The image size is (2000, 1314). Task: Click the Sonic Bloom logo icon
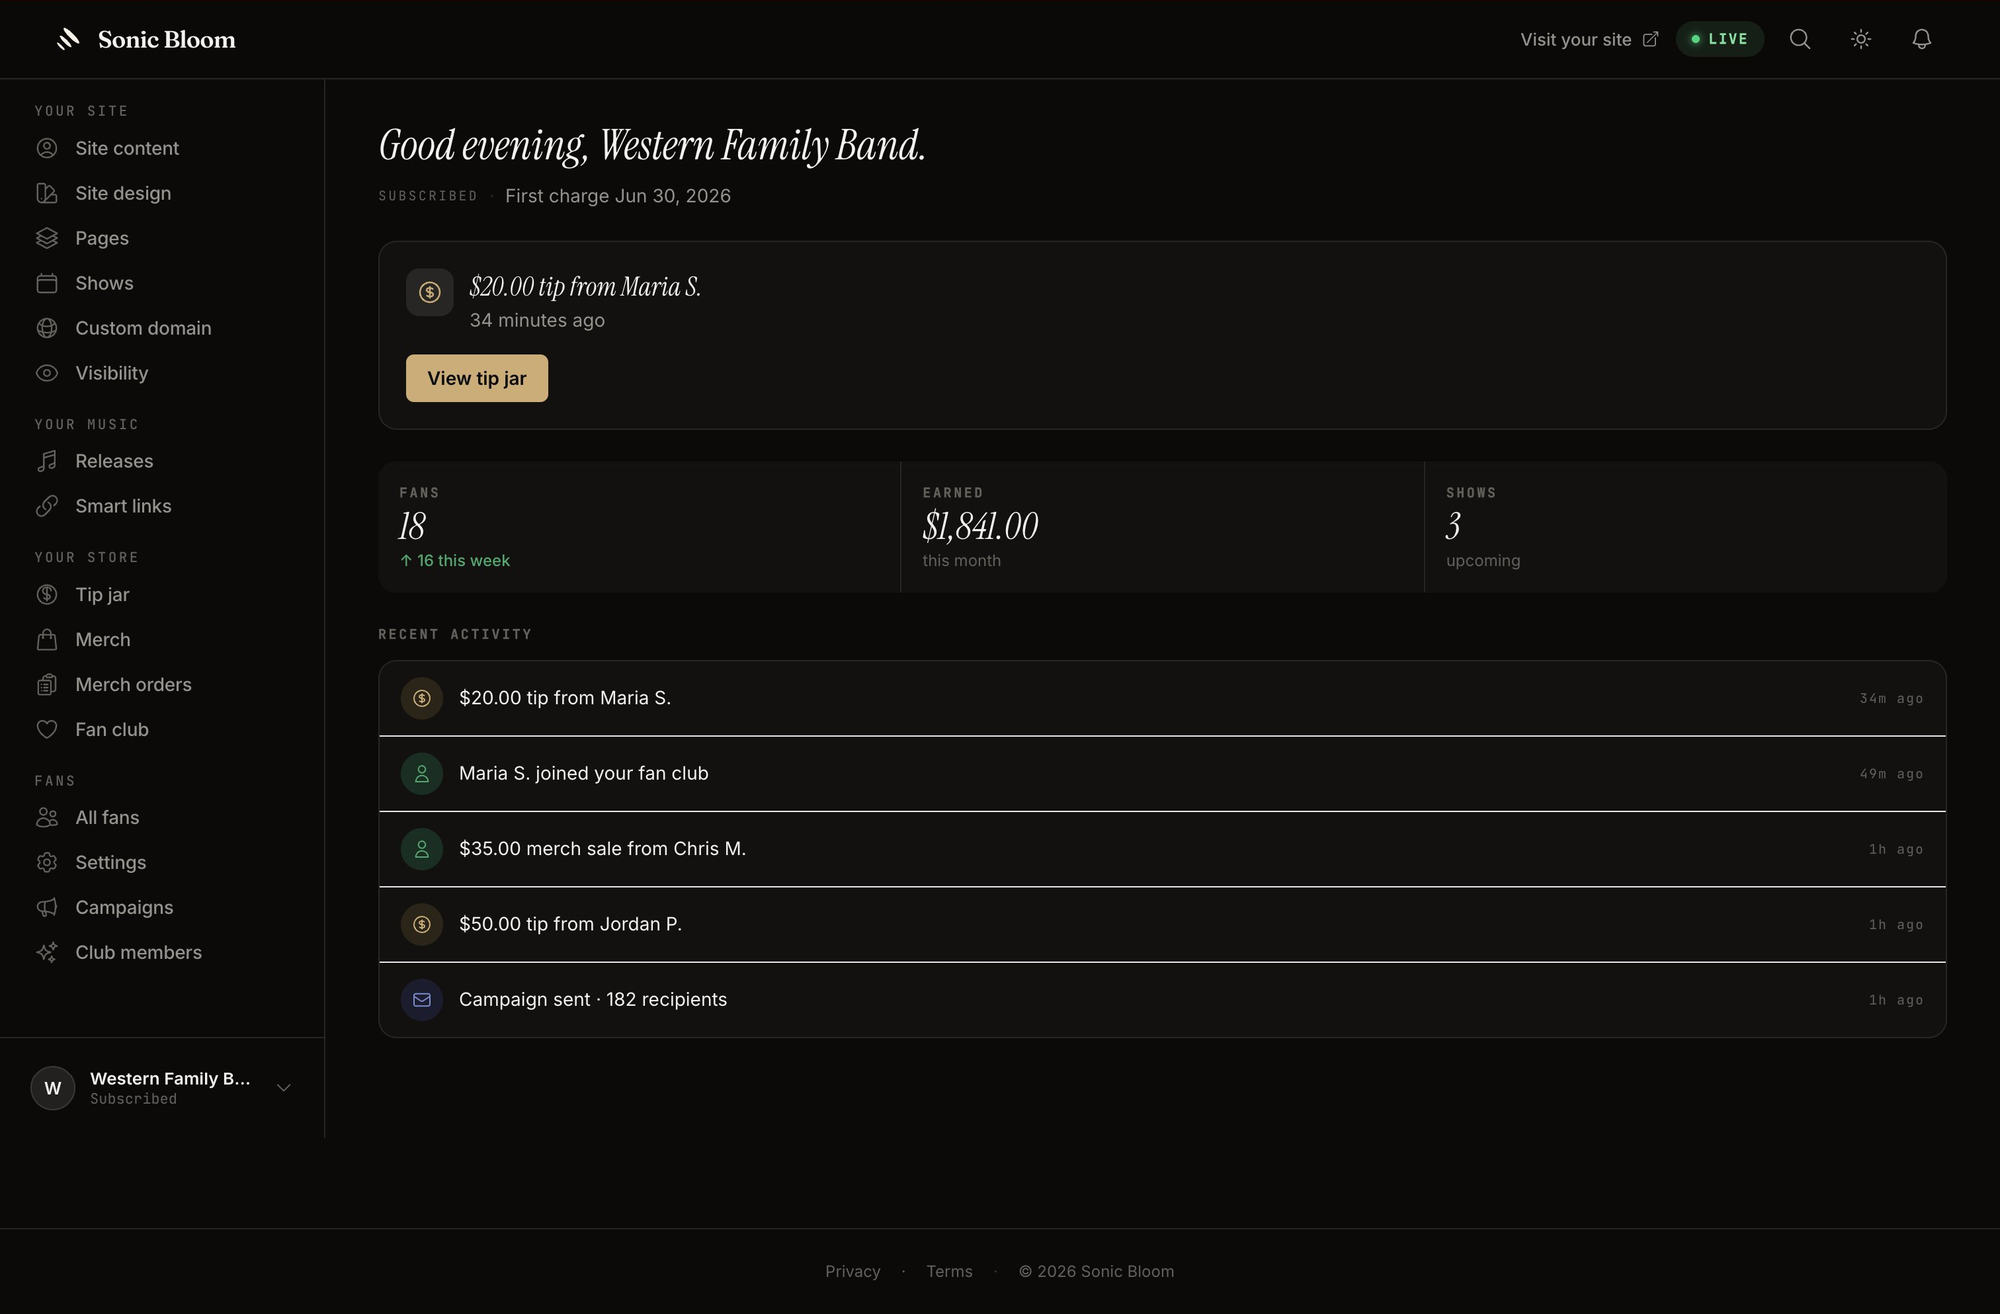click(x=68, y=39)
